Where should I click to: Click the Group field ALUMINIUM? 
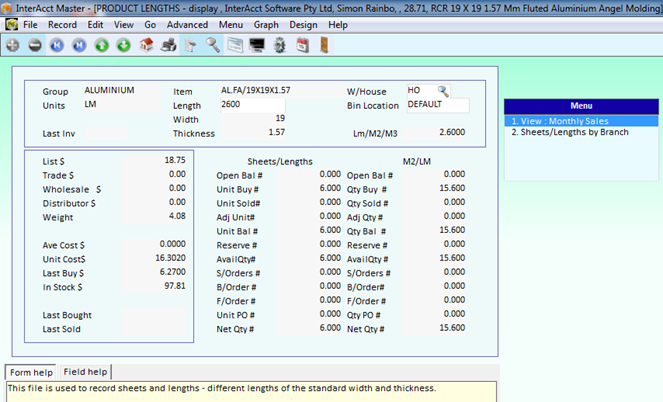pos(123,90)
